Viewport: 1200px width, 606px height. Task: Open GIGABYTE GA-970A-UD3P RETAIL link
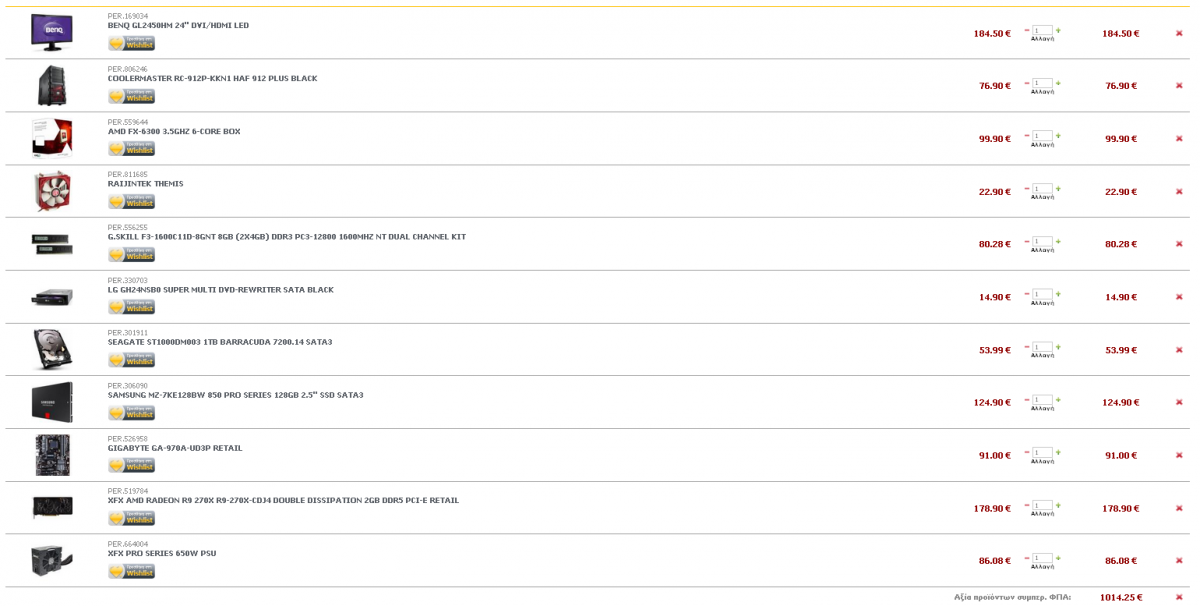click(x=175, y=448)
